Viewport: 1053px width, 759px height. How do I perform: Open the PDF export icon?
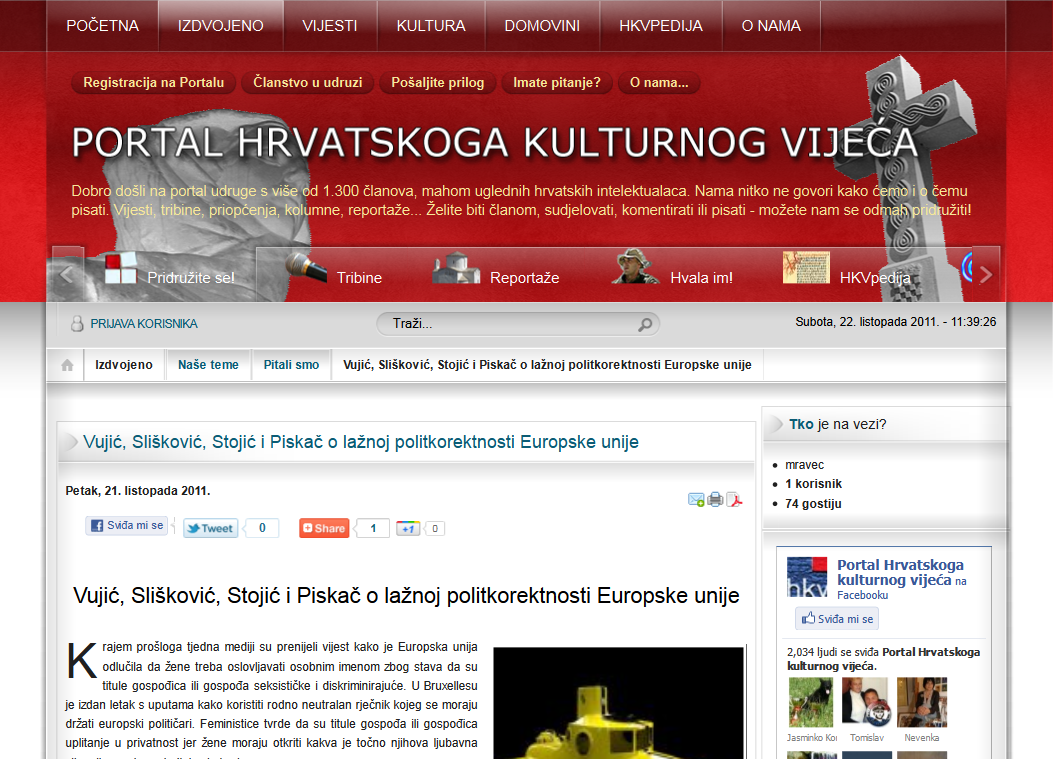tap(734, 500)
